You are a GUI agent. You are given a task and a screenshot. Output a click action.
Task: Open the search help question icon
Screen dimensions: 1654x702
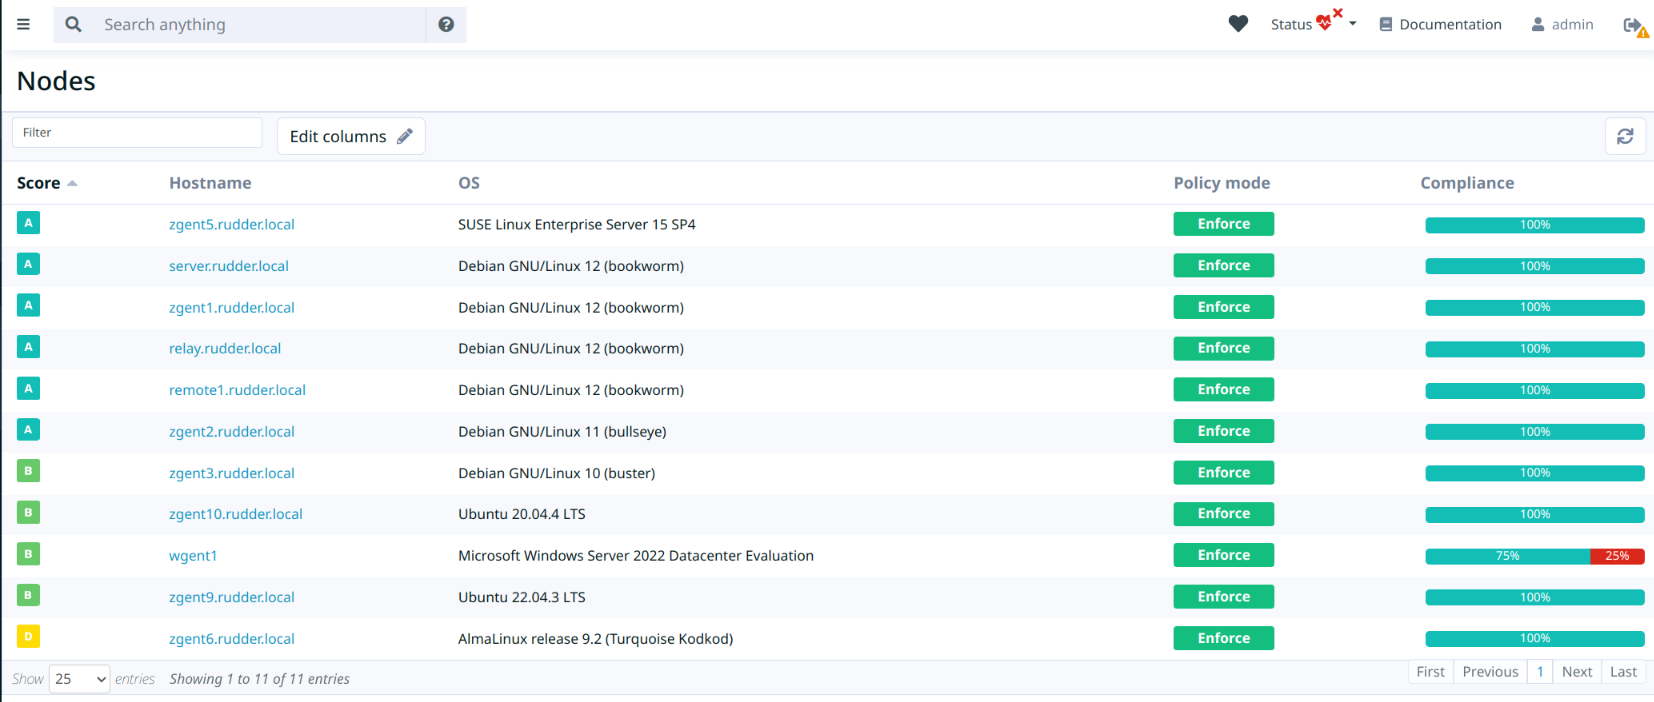446,25
